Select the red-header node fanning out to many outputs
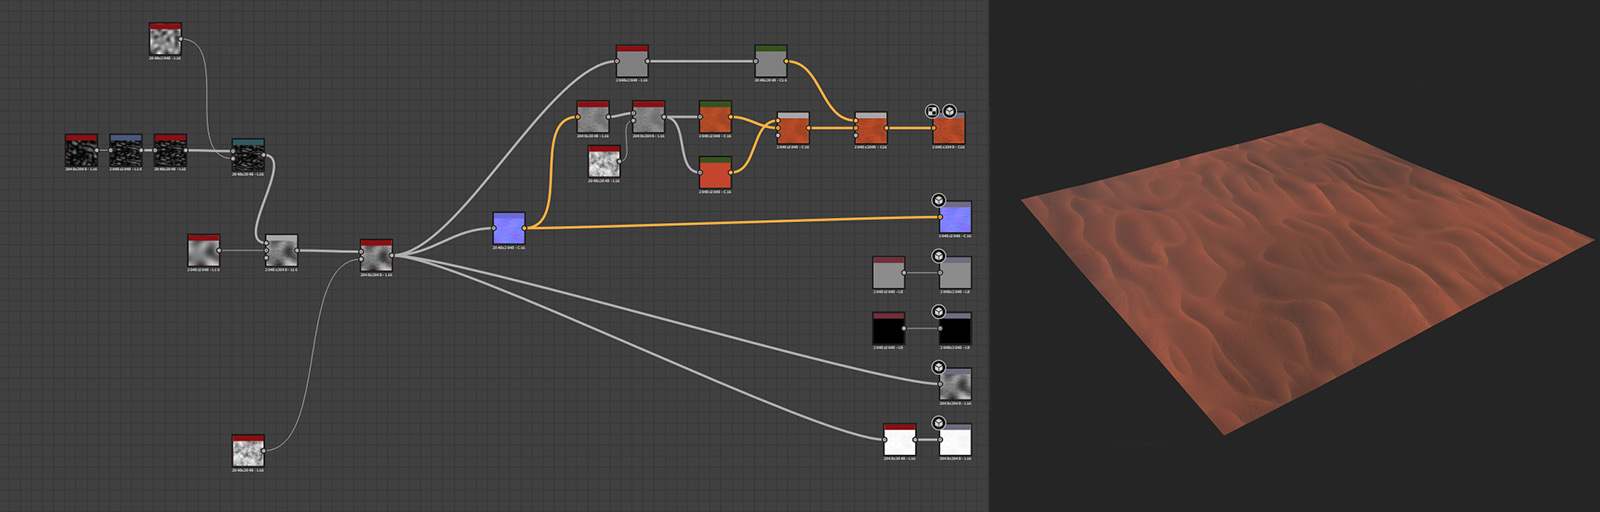The image size is (1600, 512). pyautogui.click(x=376, y=255)
